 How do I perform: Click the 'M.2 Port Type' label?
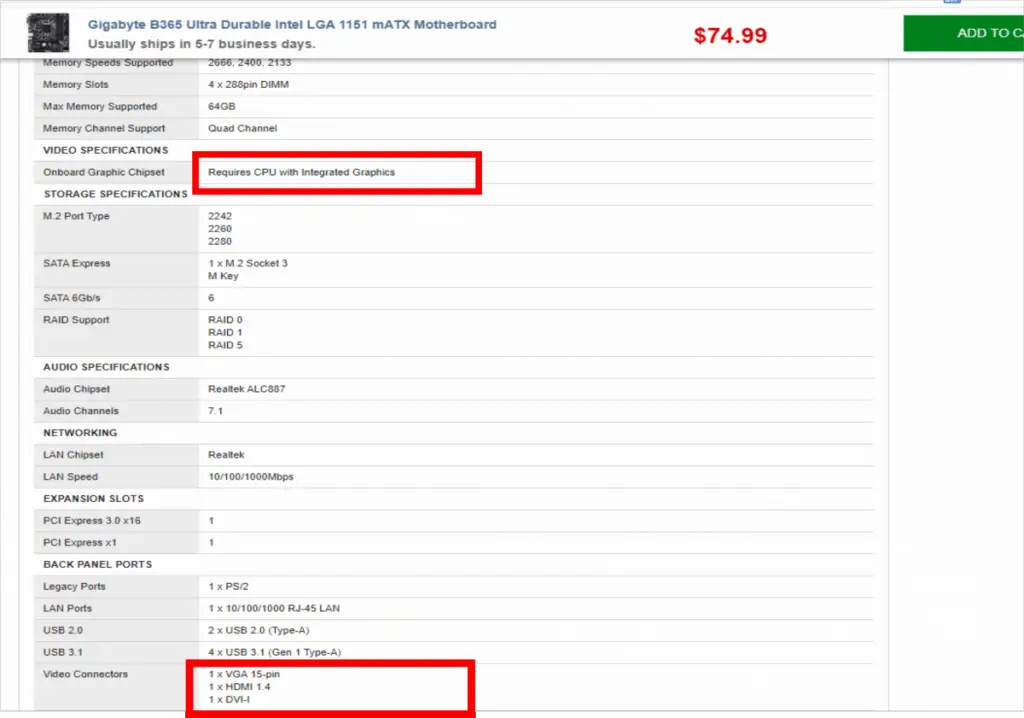(76, 216)
